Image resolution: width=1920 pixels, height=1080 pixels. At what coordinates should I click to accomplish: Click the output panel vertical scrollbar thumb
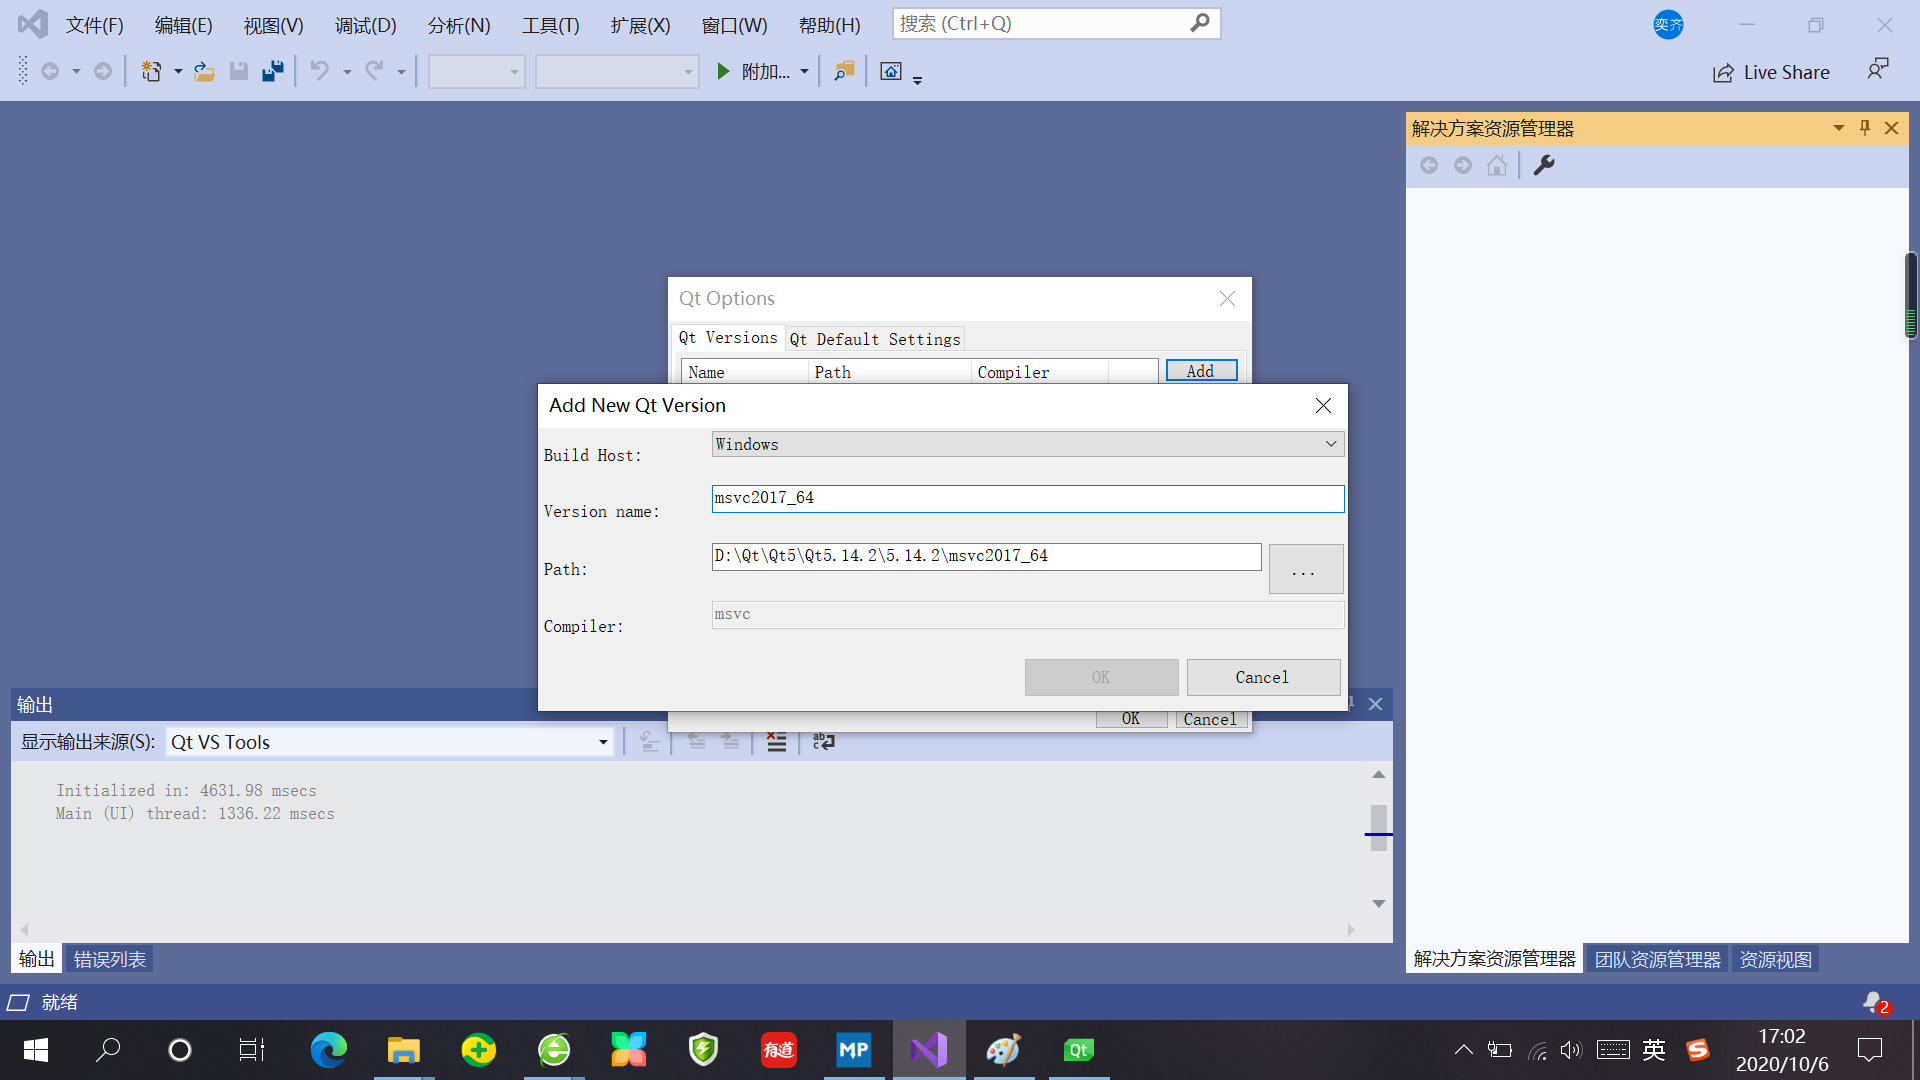[x=1379, y=827]
